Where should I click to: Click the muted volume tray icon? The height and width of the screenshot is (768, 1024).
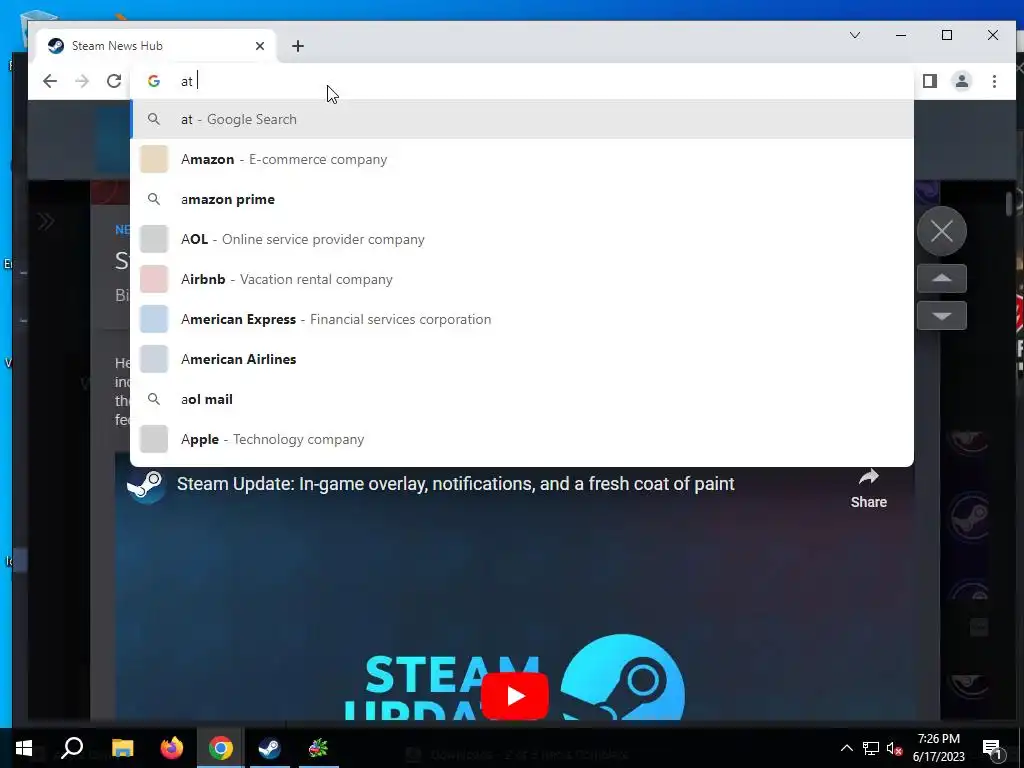coord(895,748)
